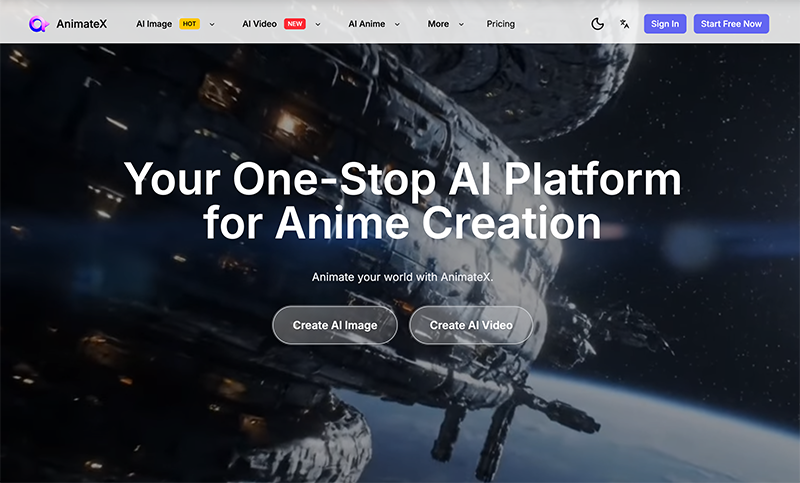Click the Create AI Image button
This screenshot has width=800, height=483.
tap(335, 325)
